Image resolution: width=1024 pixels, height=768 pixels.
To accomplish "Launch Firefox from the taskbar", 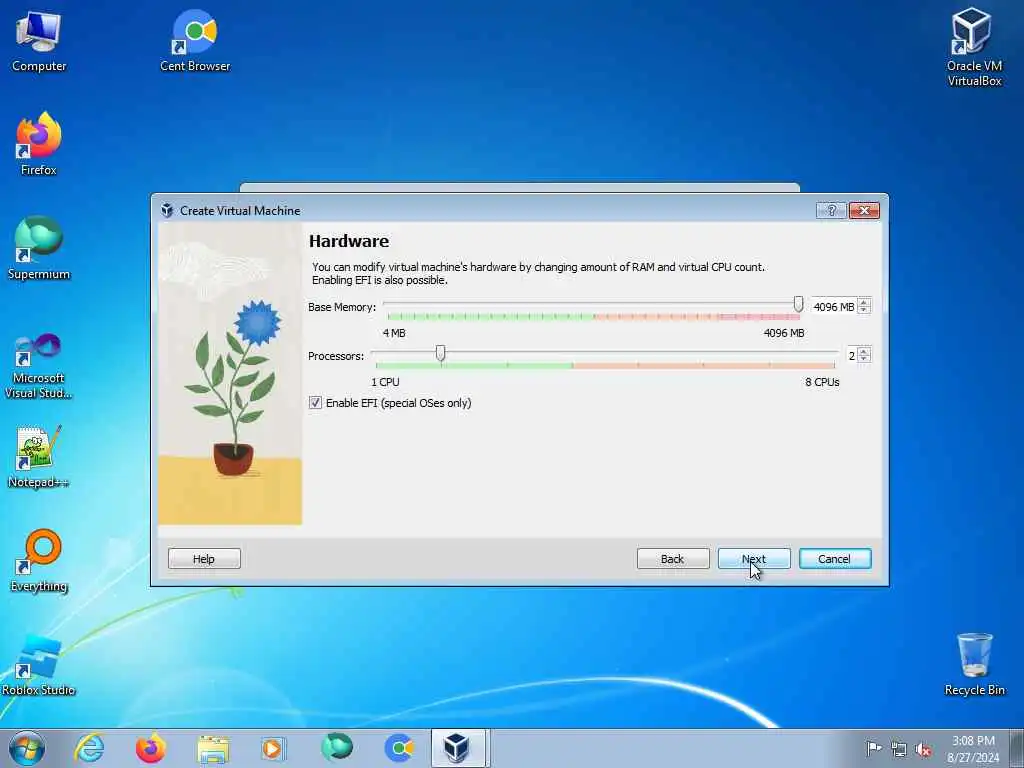I will pos(150,748).
